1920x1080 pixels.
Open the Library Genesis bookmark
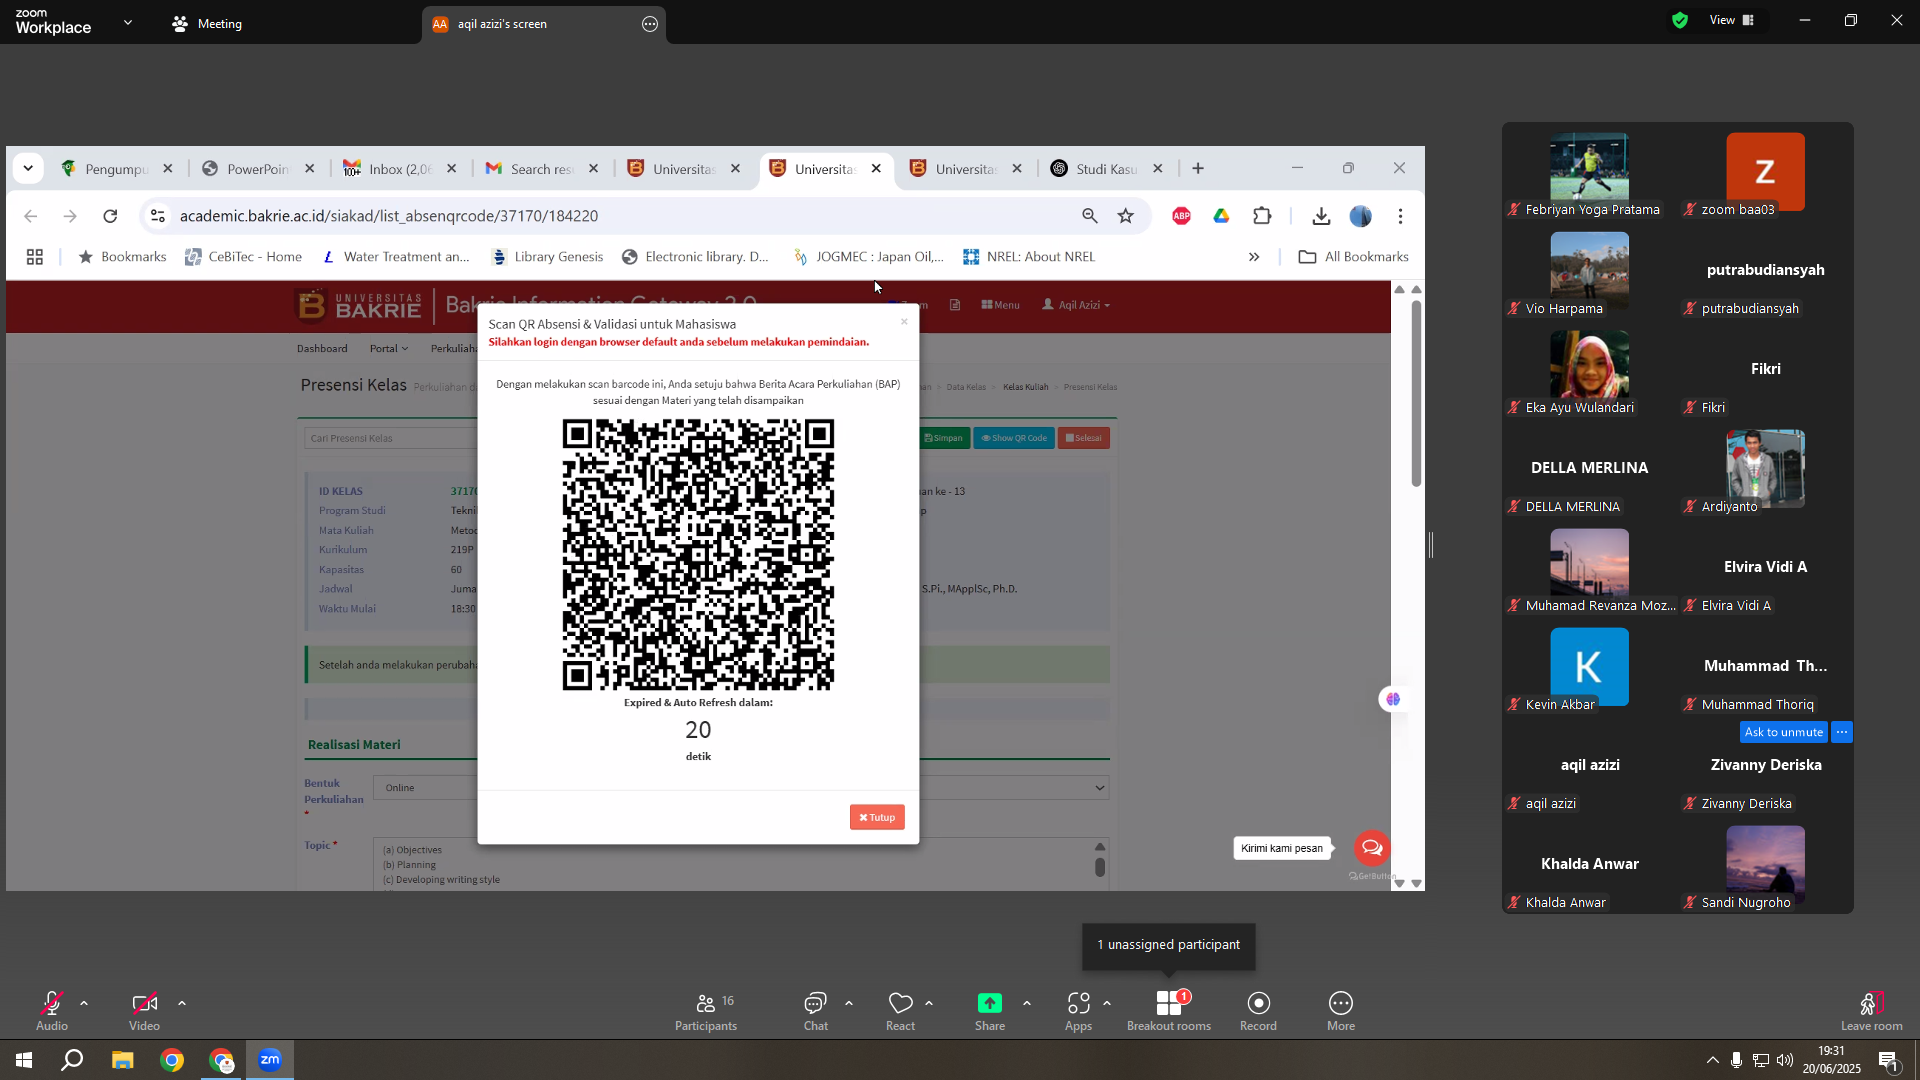click(548, 257)
